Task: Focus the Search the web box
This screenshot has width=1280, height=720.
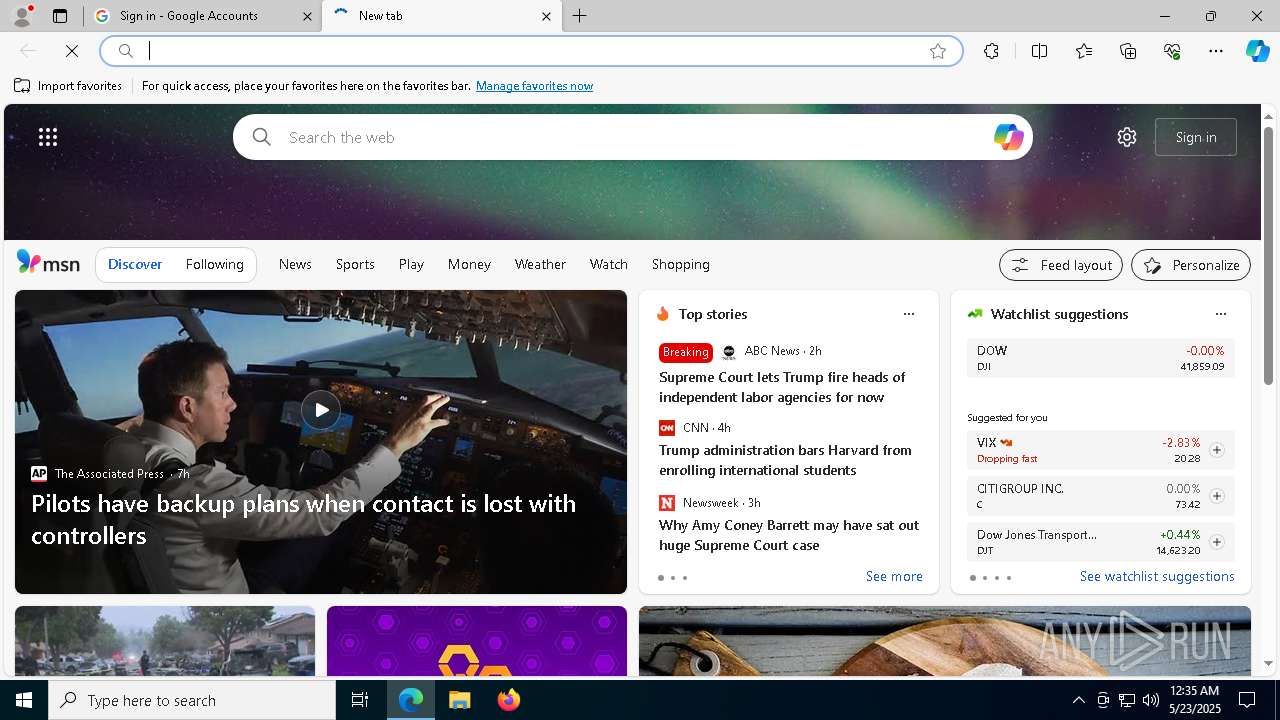Action: [x=632, y=137]
